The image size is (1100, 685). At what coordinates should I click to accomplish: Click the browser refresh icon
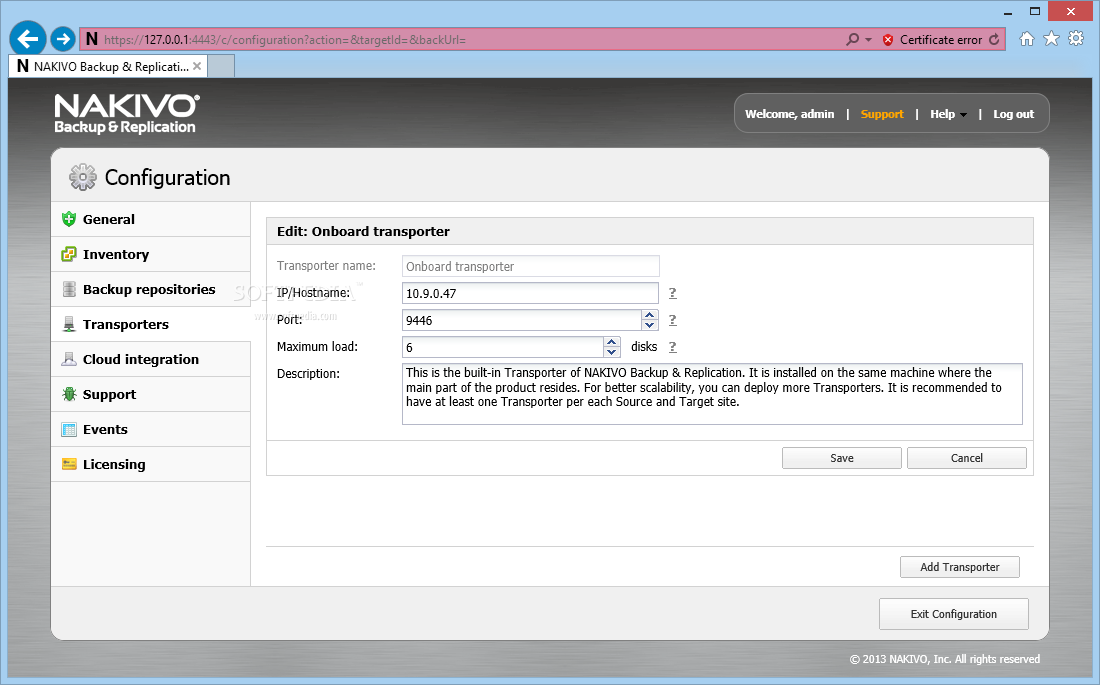pos(994,39)
